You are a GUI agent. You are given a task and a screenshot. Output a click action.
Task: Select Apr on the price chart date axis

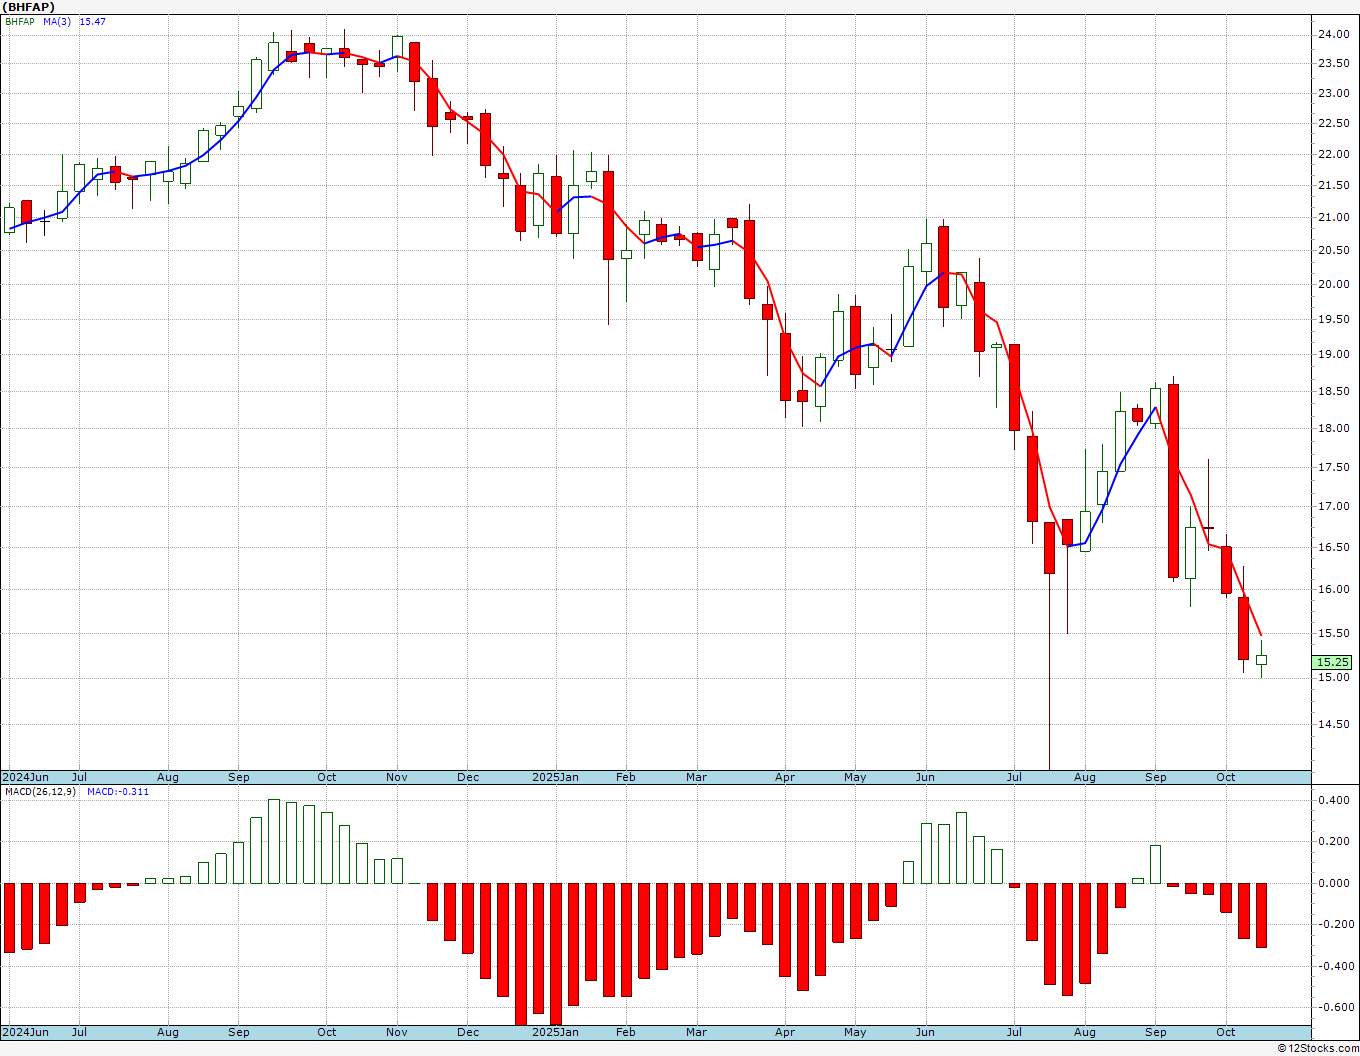click(x=785, y=777)
